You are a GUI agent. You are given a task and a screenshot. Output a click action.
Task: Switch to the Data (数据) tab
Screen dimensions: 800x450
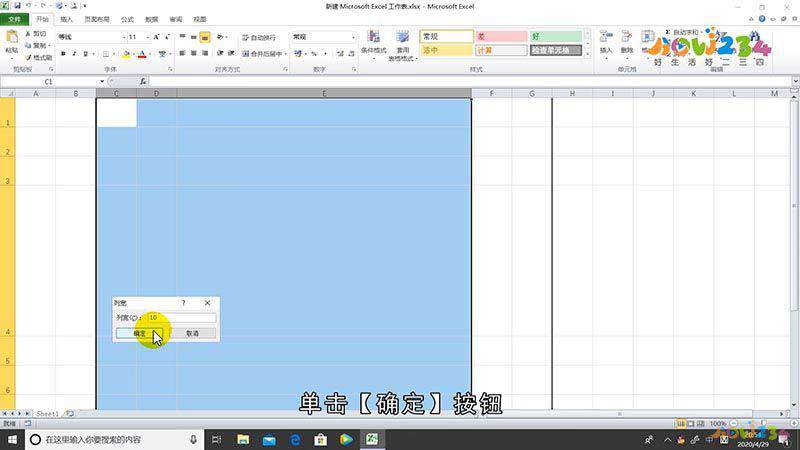click(152, 19)
